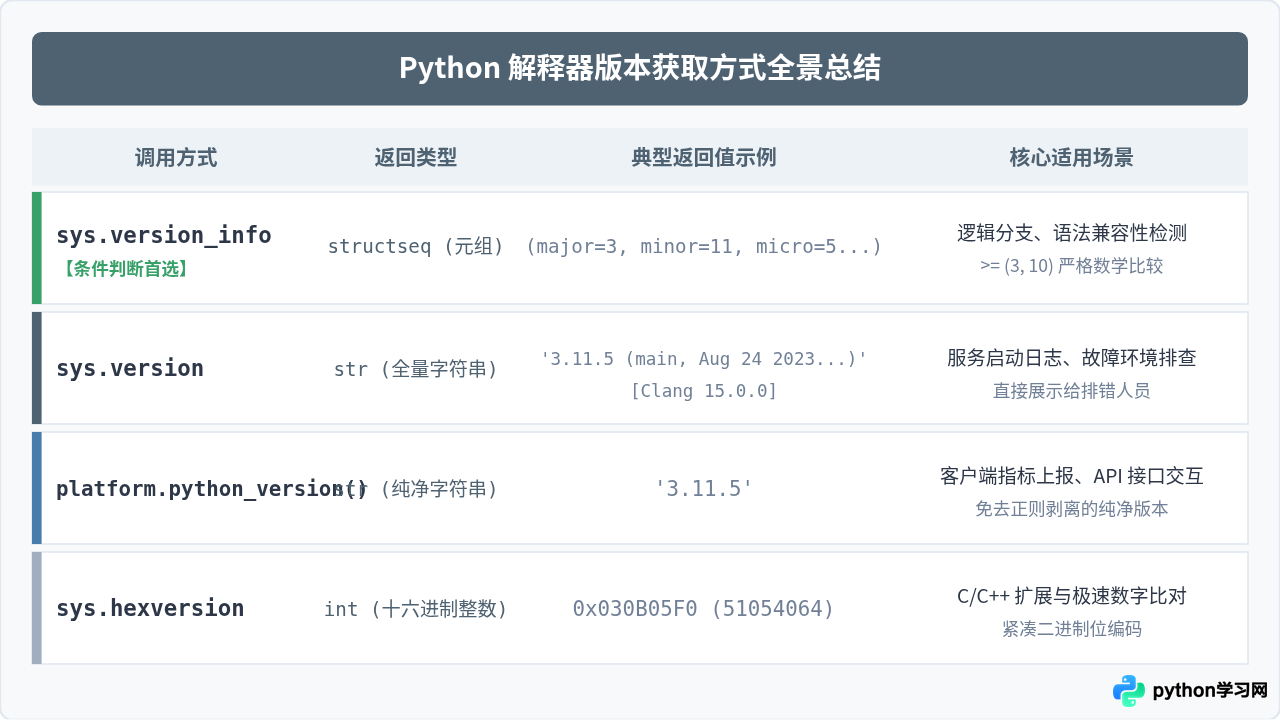Select the "sys.version" cell

pos(130,368)
